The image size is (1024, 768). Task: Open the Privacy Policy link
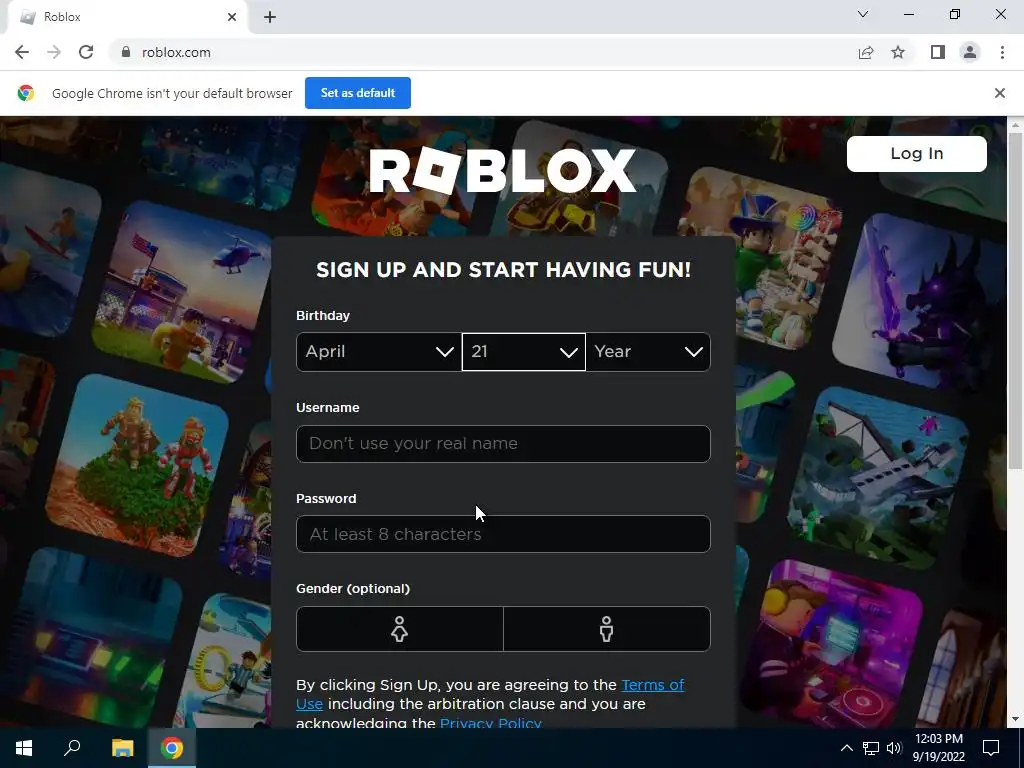click(490, 723)
